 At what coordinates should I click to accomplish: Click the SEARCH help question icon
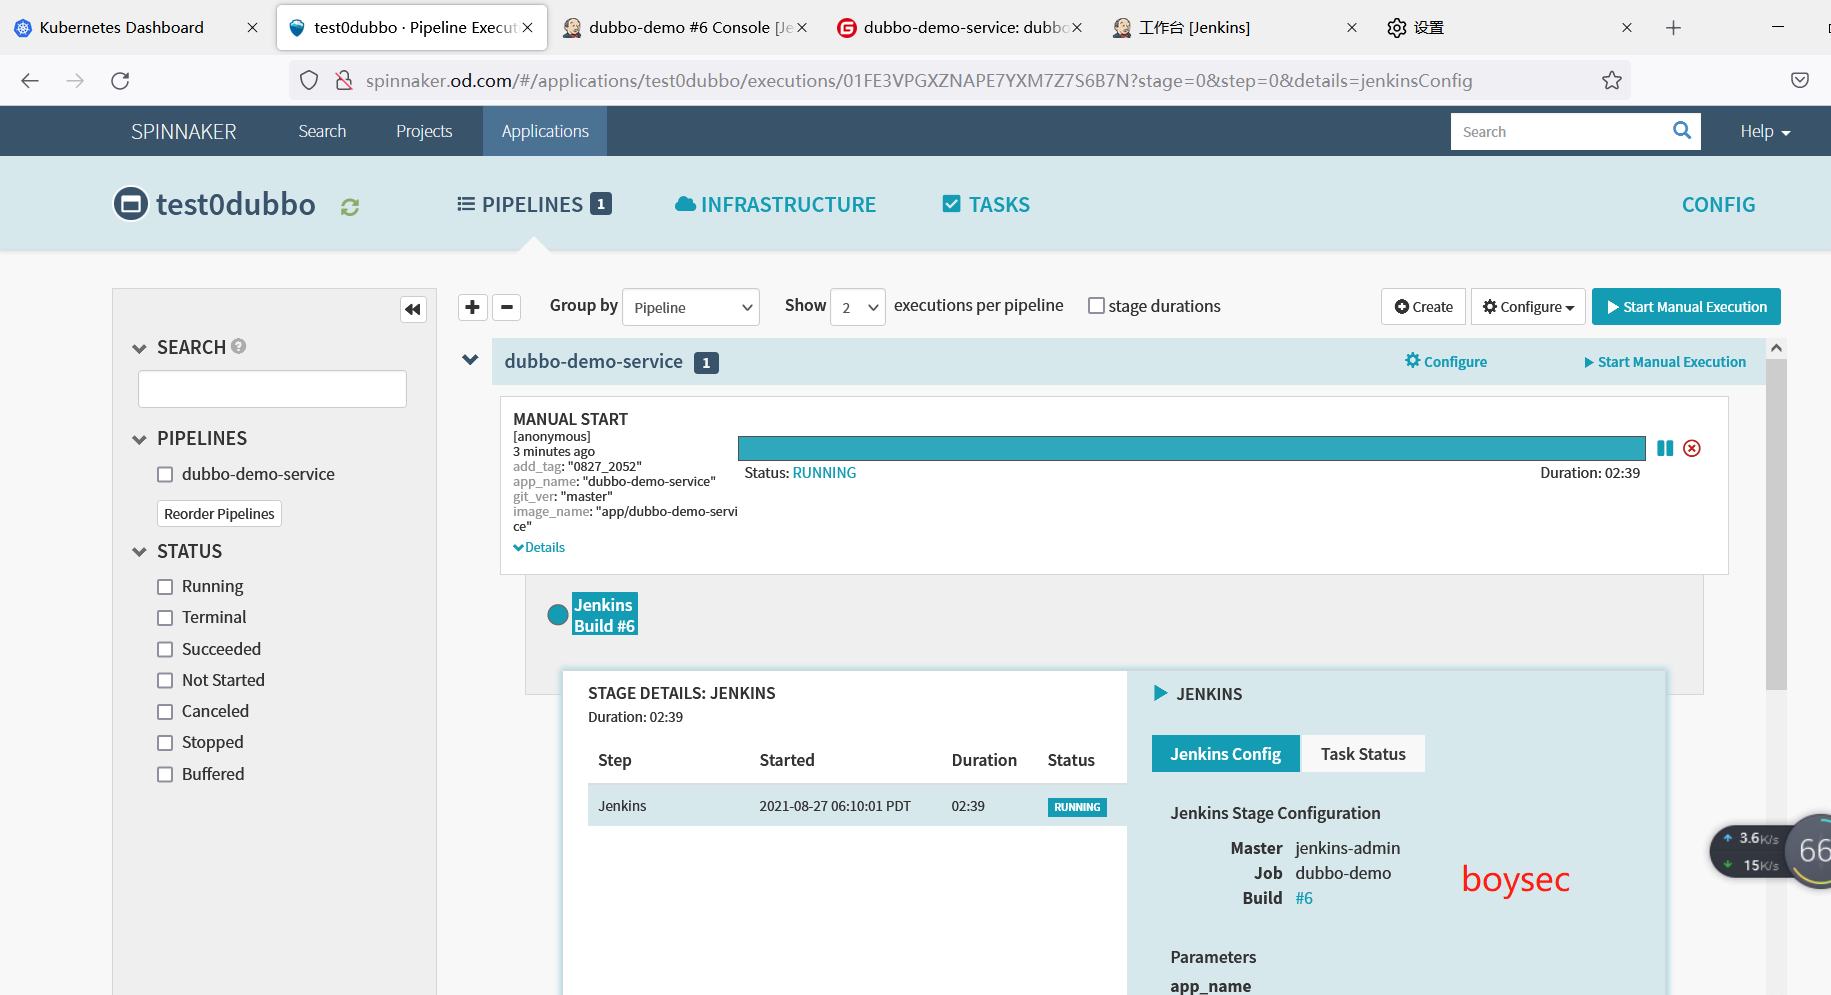239,346
